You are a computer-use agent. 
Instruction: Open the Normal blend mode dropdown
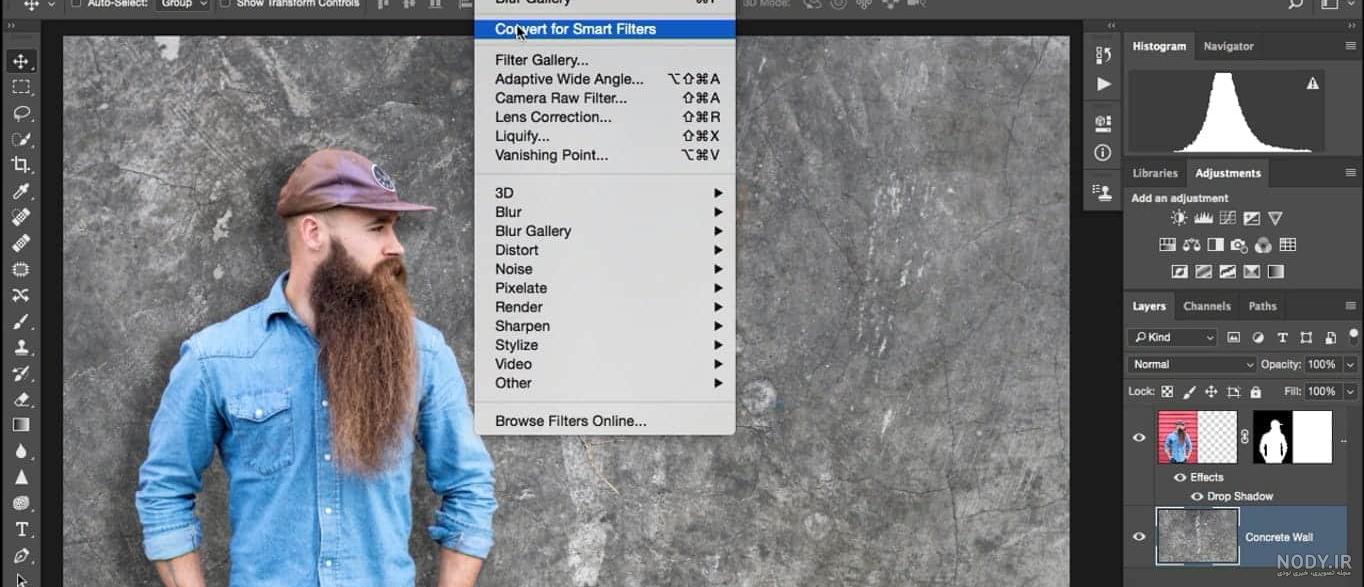click(1192, 364)
